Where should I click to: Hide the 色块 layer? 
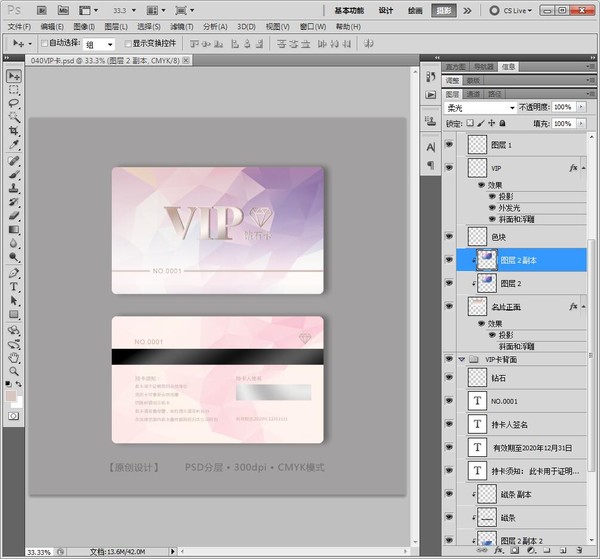(449, 236)
